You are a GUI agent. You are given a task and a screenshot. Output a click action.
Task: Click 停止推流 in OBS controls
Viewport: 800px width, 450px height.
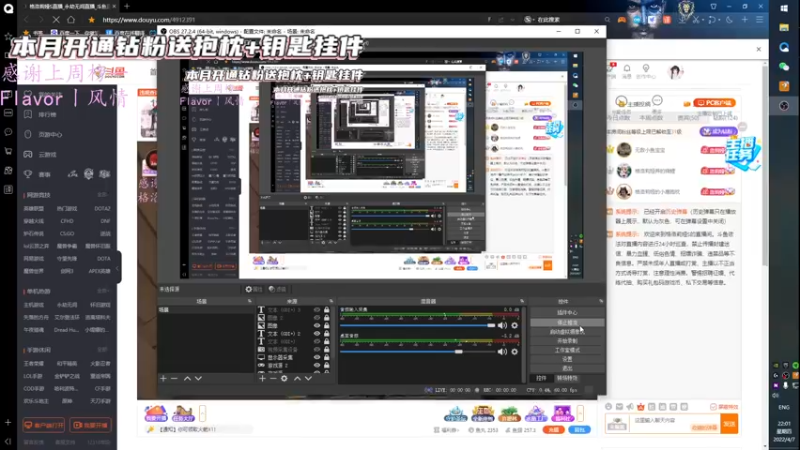tap(567, 323)
